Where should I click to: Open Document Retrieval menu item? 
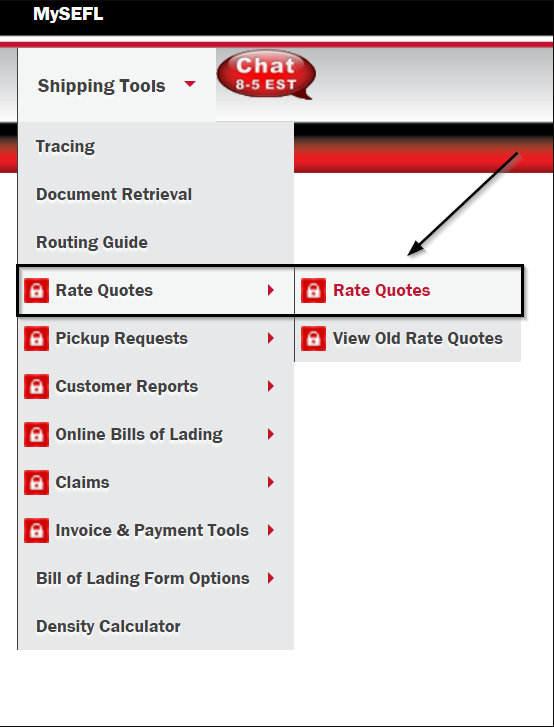coord(114,194)
